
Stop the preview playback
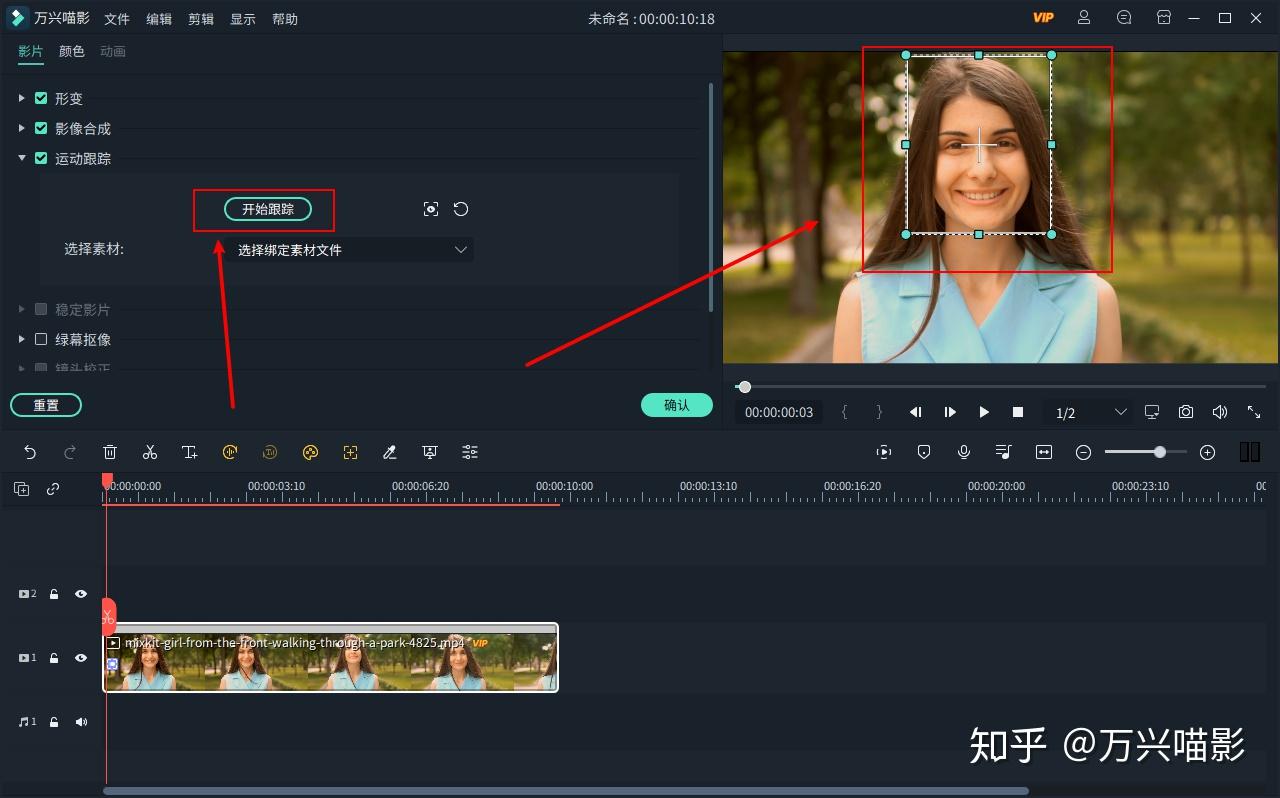[x=1018, y=412]
